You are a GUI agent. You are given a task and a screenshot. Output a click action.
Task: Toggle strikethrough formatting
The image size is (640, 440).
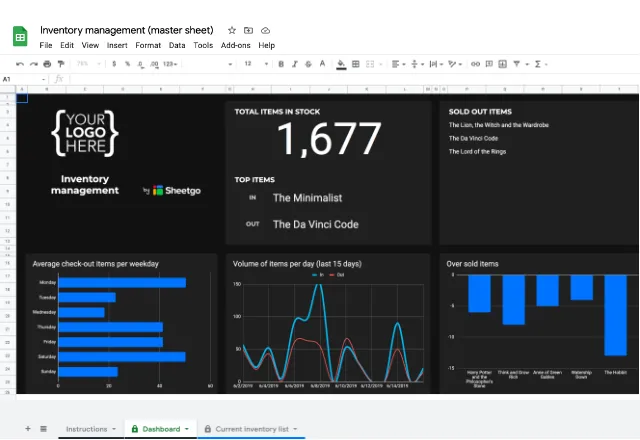(x=309, y=64)
